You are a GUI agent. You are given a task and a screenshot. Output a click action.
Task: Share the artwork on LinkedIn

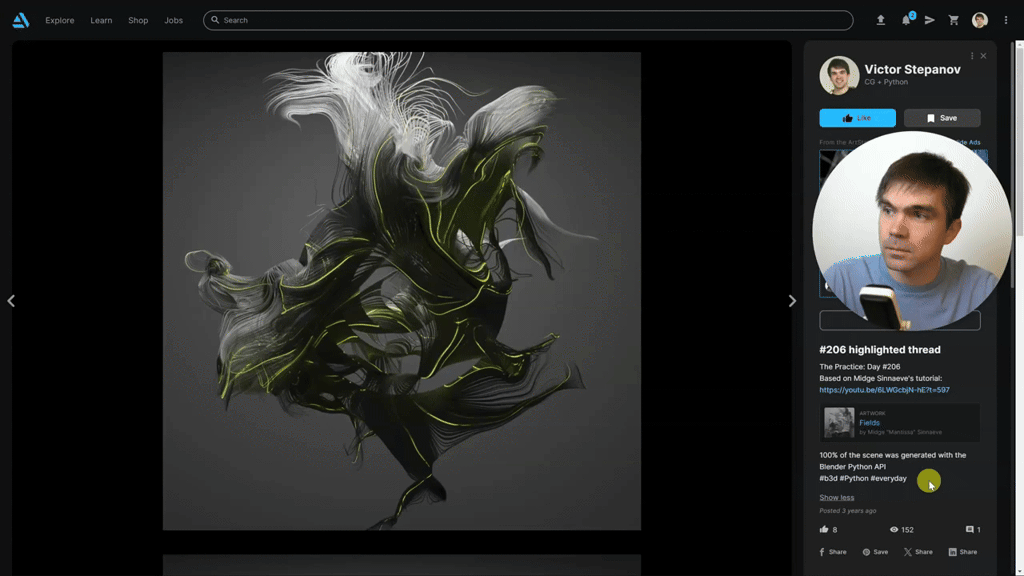(x=963, y=551)
